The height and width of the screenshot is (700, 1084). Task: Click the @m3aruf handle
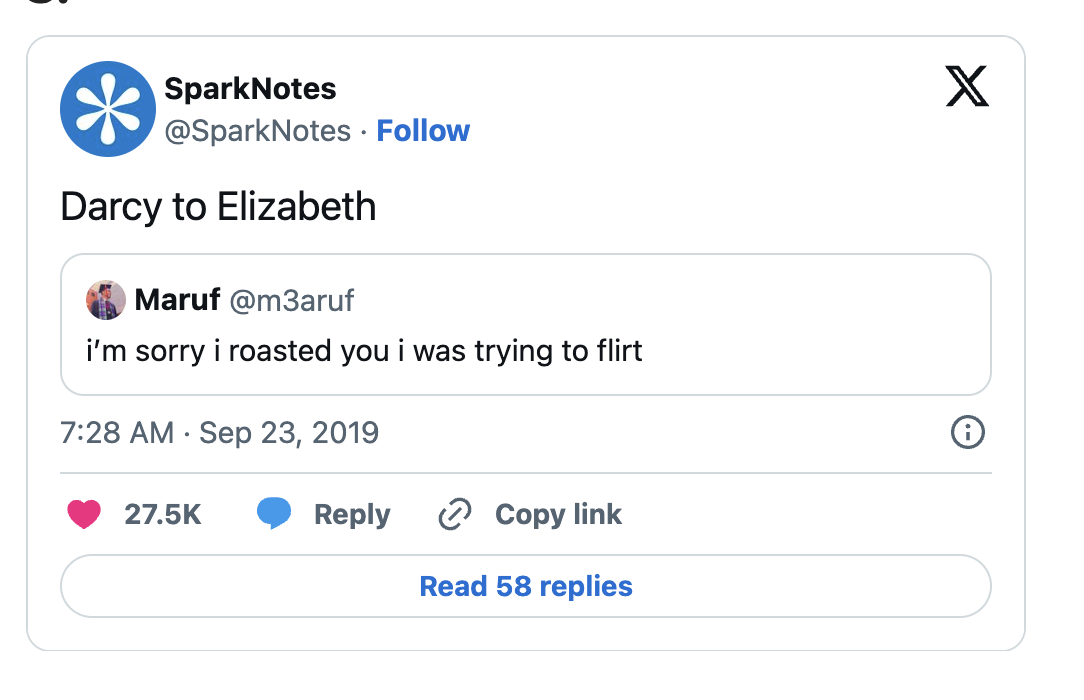pyautogui.click(x=292, y=300)
